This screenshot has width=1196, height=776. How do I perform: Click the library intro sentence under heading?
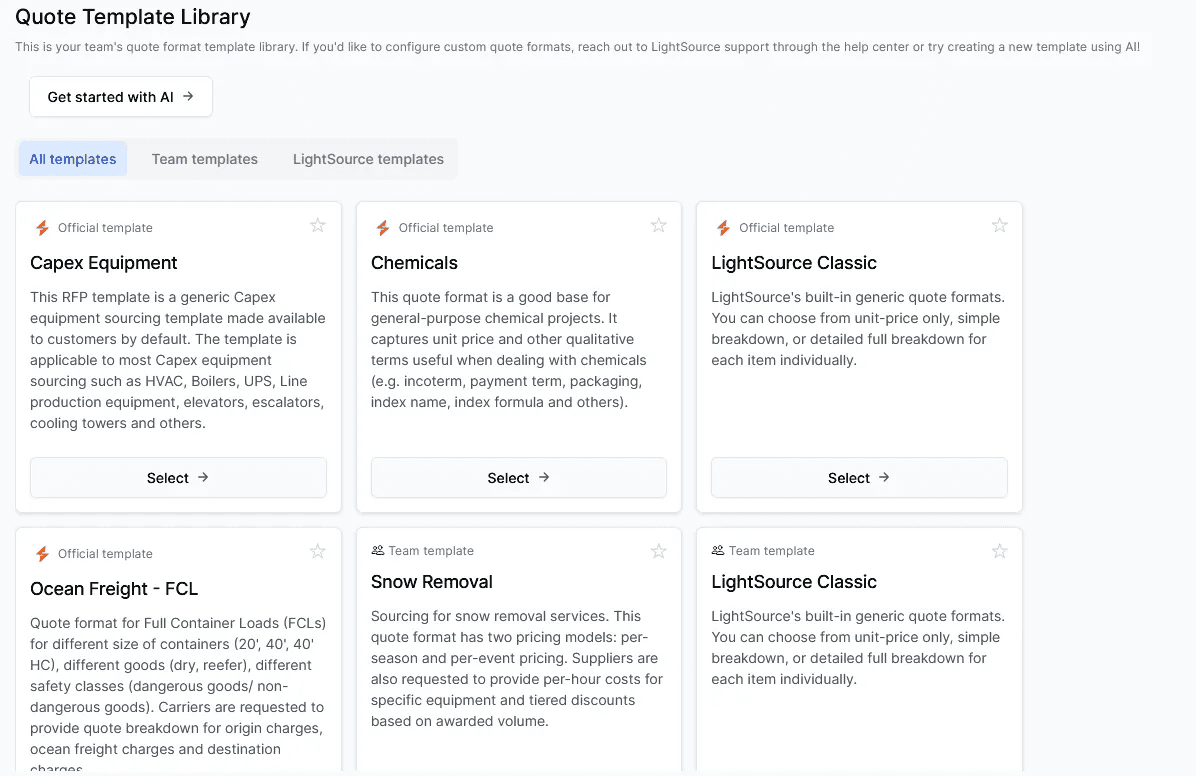click(577, 47)
